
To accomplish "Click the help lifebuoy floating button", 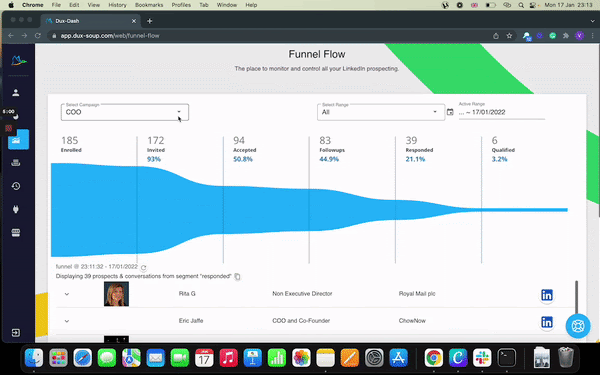I will pos(578,326).
